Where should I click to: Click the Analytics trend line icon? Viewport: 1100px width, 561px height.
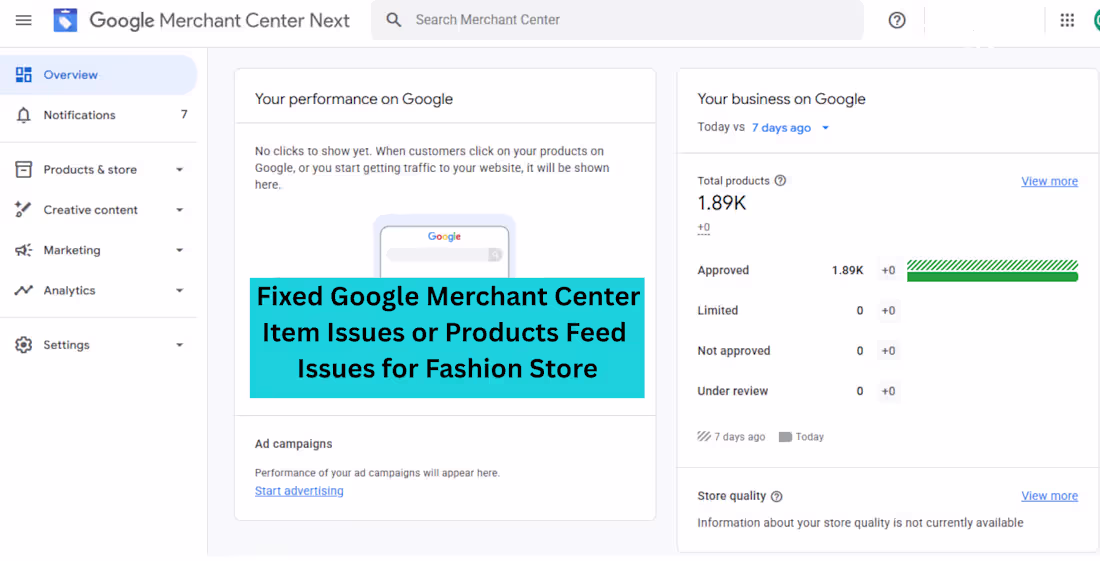(24, 290)
